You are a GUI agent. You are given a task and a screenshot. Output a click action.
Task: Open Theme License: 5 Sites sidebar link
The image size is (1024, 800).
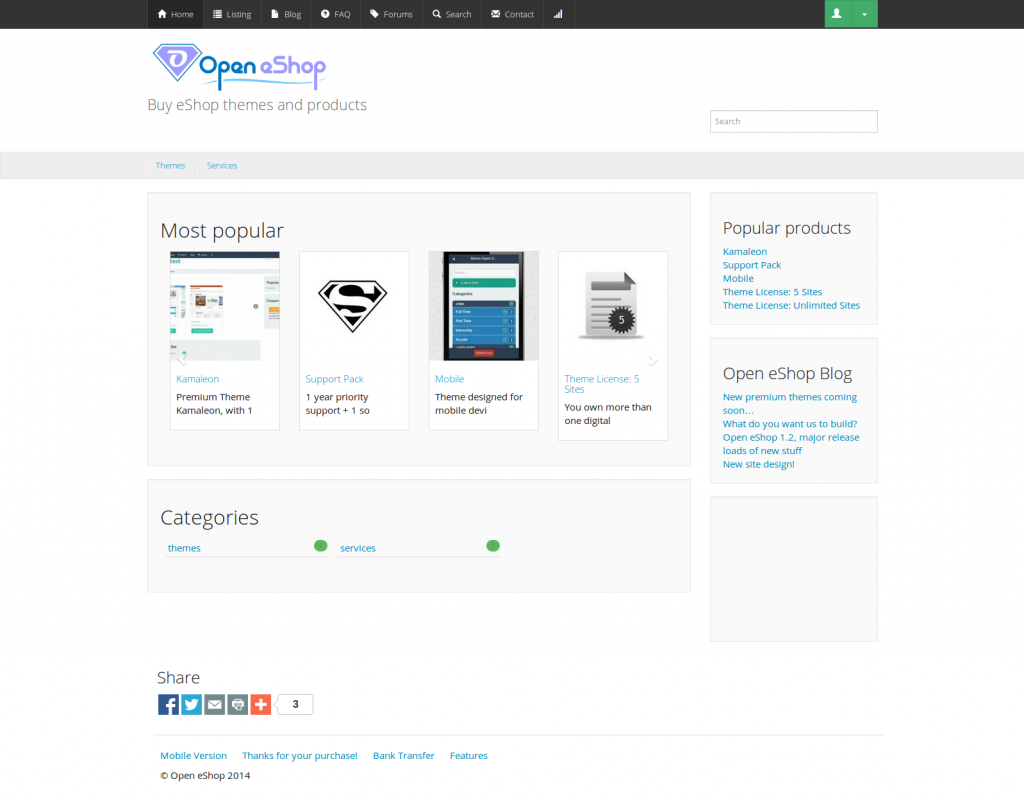click(772, 292)
